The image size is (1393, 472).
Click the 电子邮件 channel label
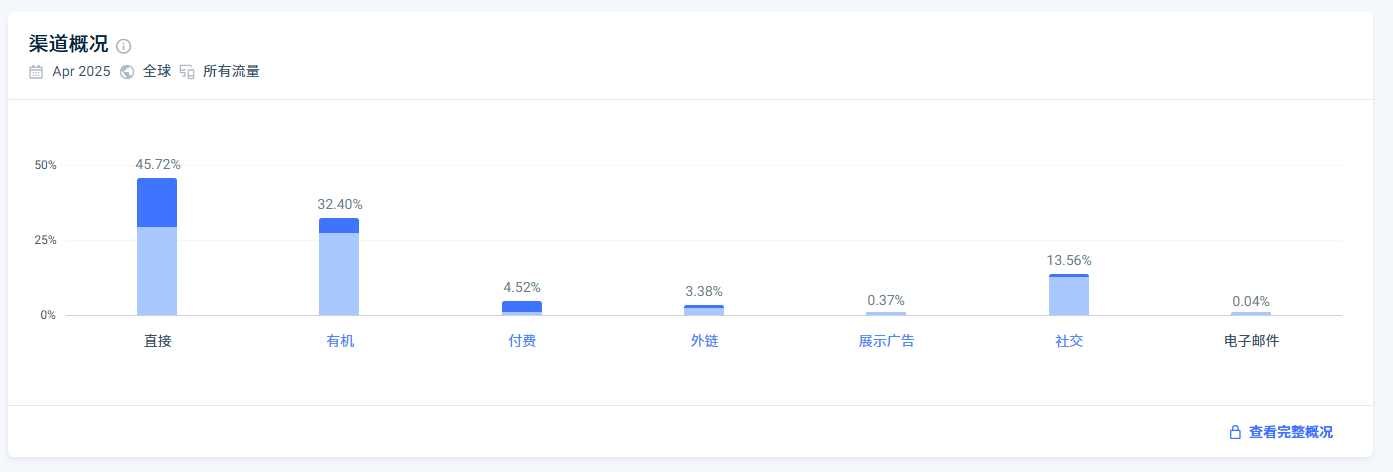pos(1251,341)
